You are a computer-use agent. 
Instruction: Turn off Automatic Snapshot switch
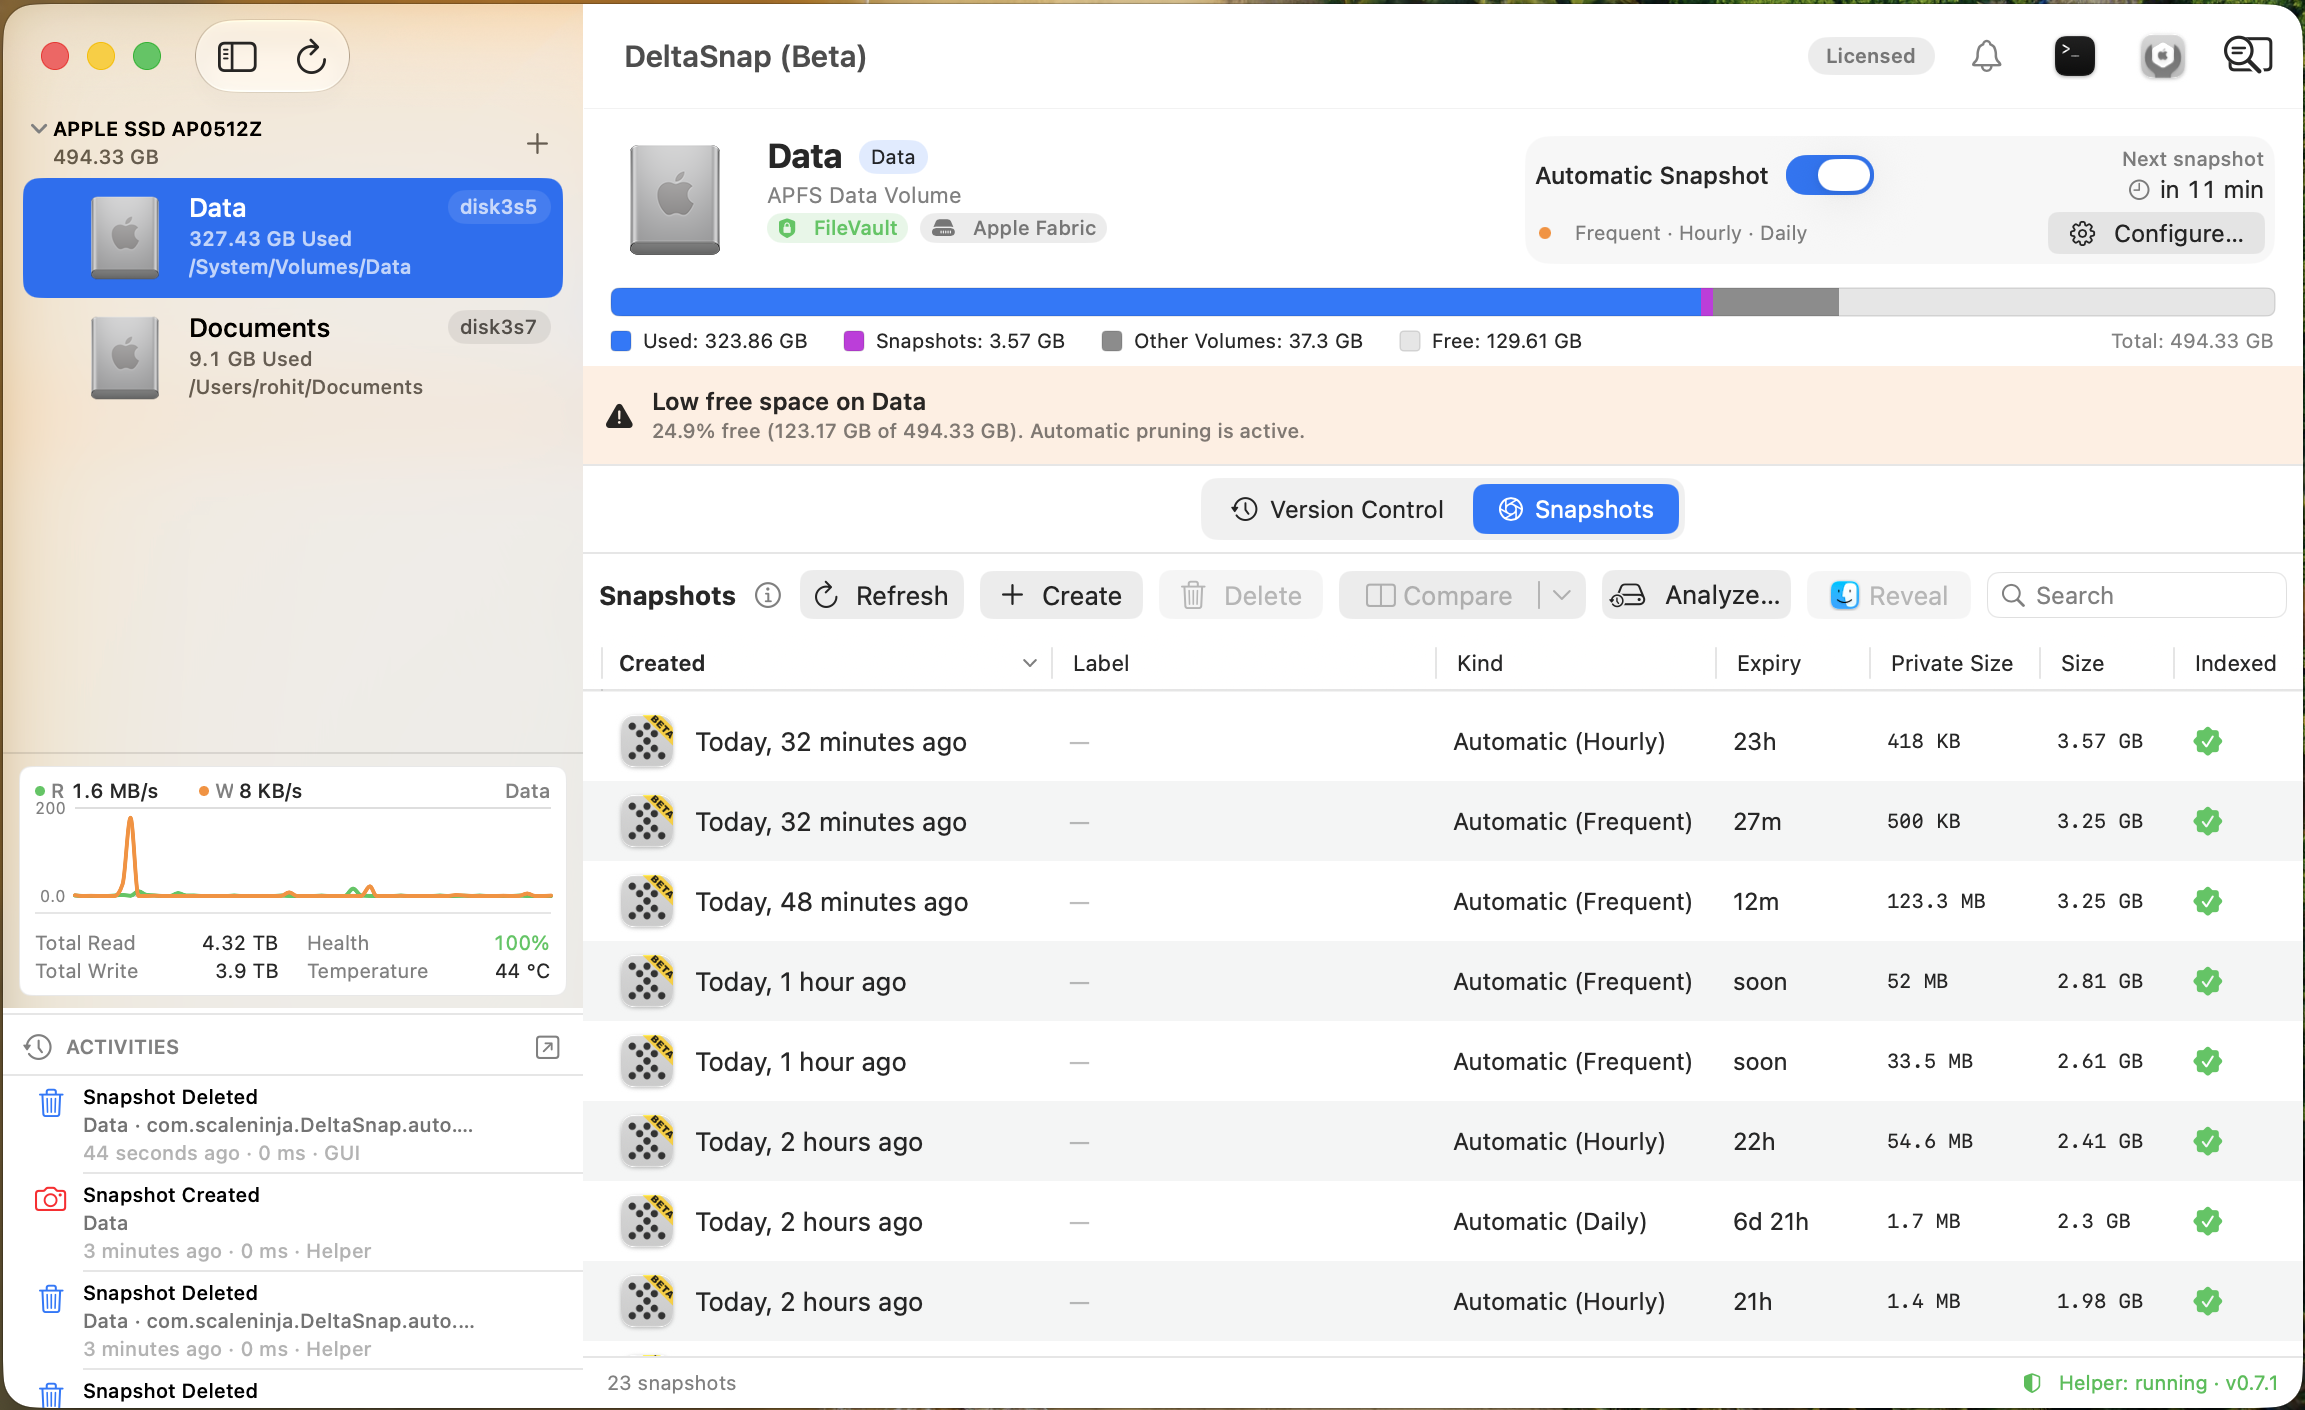click(x=1829, y=176)
